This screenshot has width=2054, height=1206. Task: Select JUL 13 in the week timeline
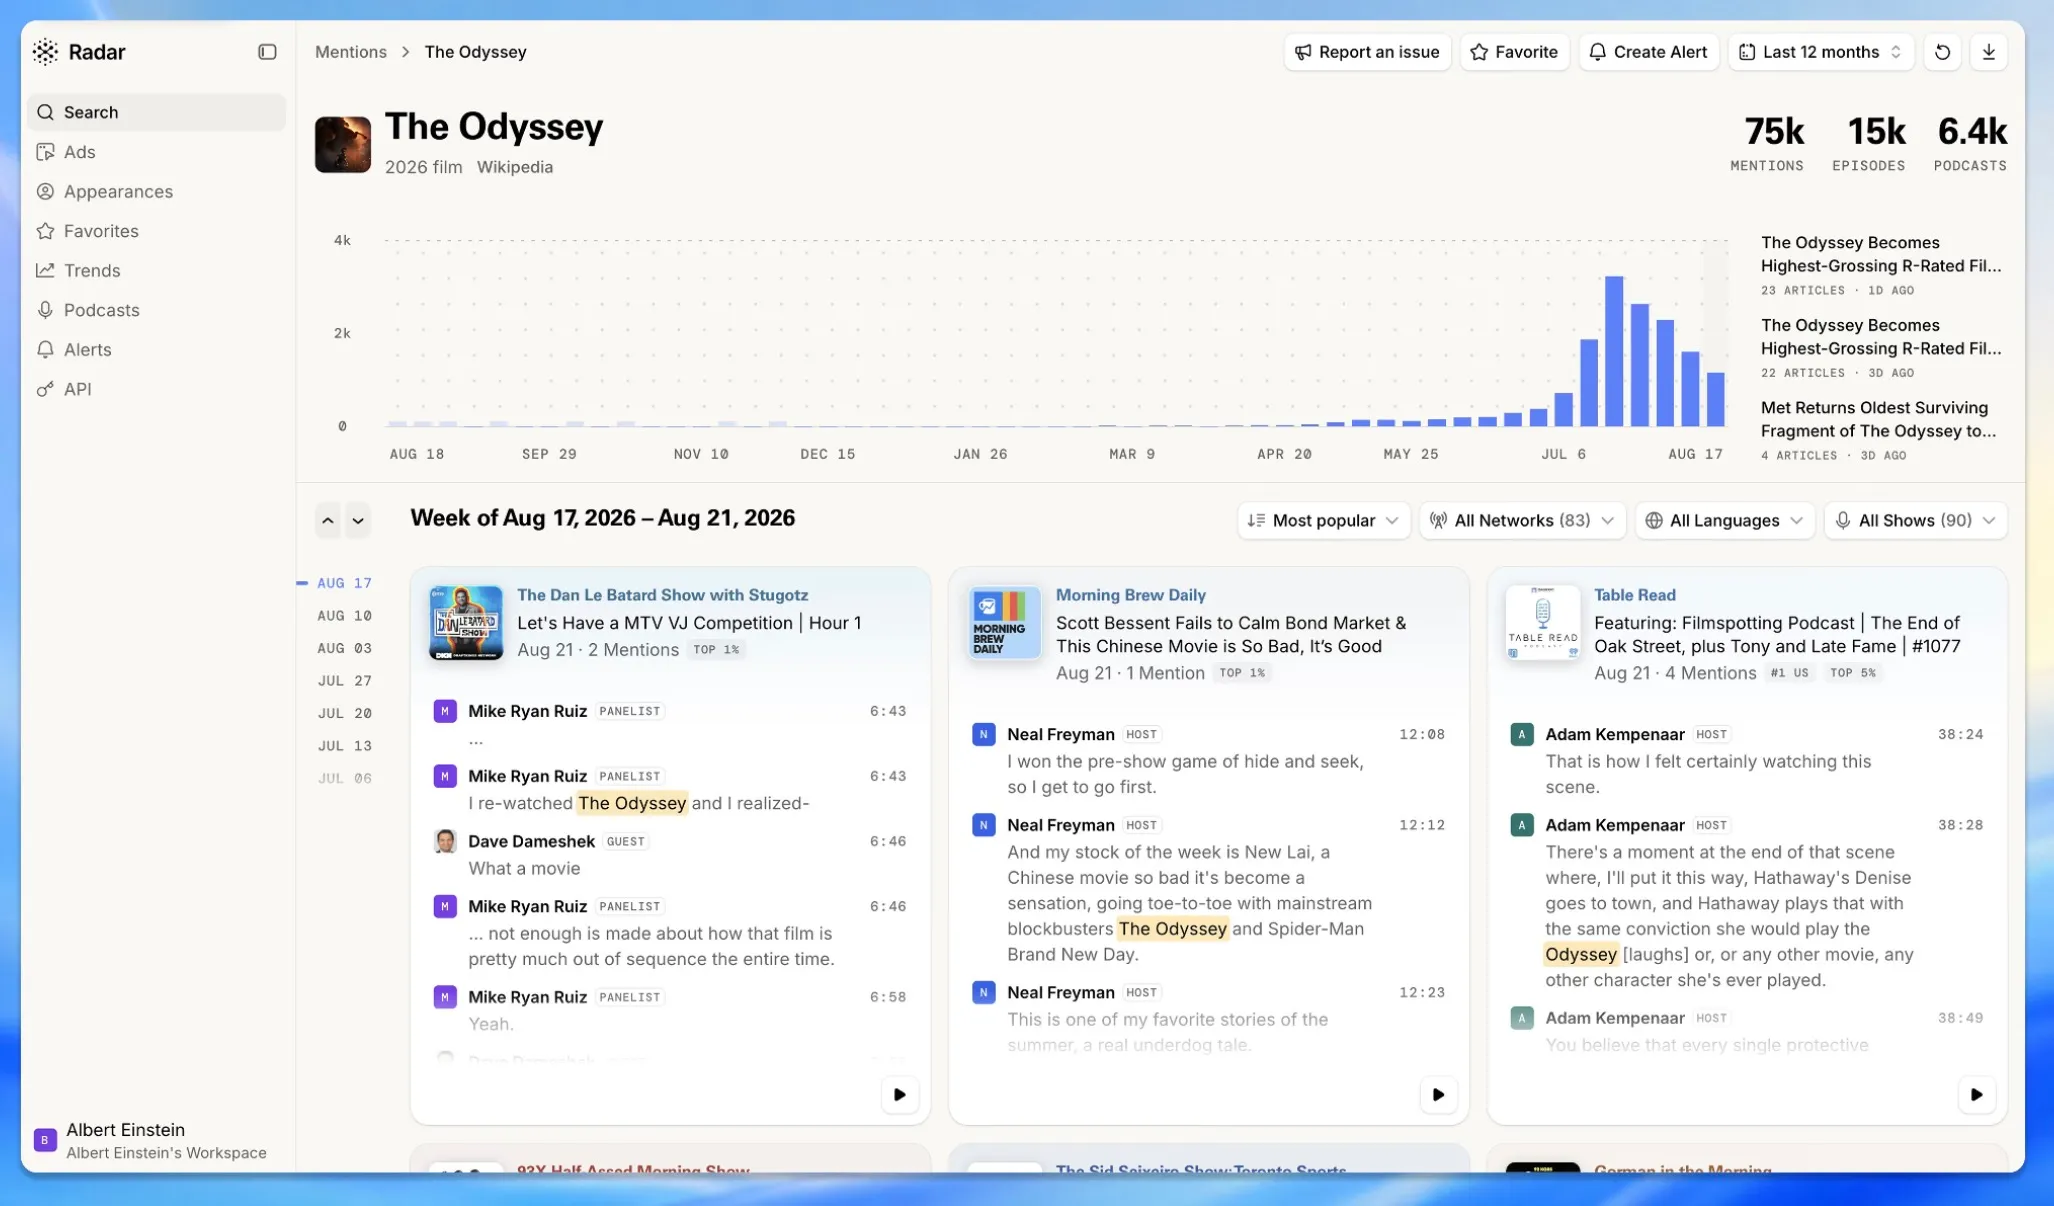[344, 746]
